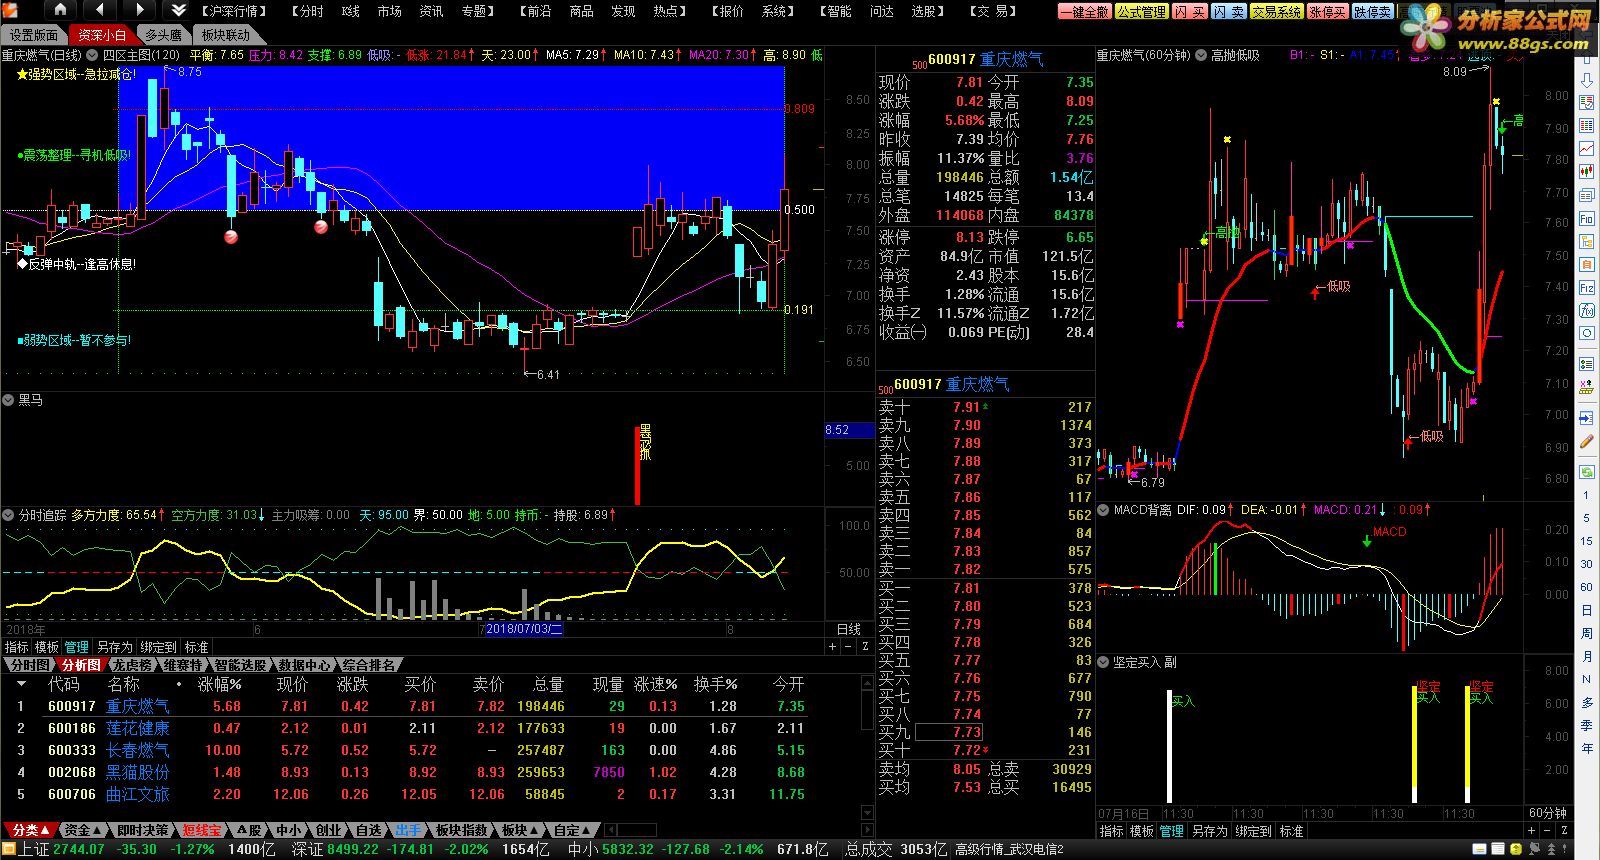The image size is (1600, 860).
Task: Click the 闪买 quick-buy button
Action: coord(1189,12)
